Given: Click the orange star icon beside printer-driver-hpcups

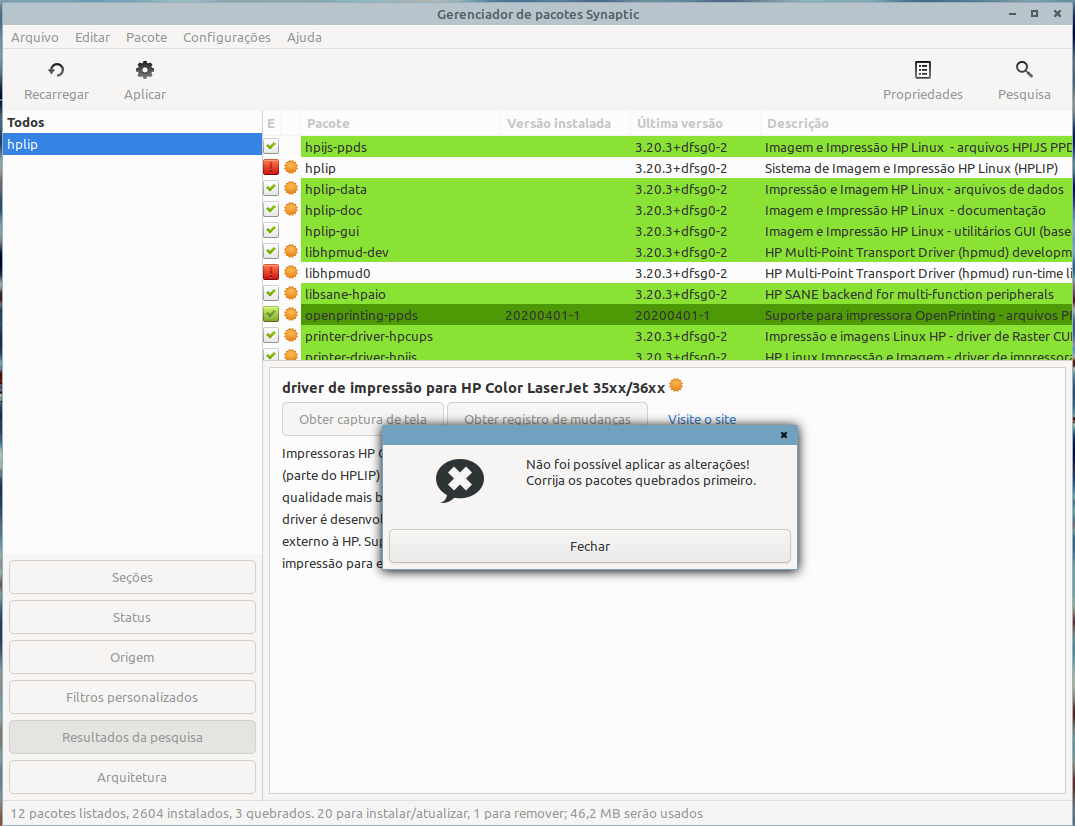Looking at the screenshot, I should coord(291,336).
